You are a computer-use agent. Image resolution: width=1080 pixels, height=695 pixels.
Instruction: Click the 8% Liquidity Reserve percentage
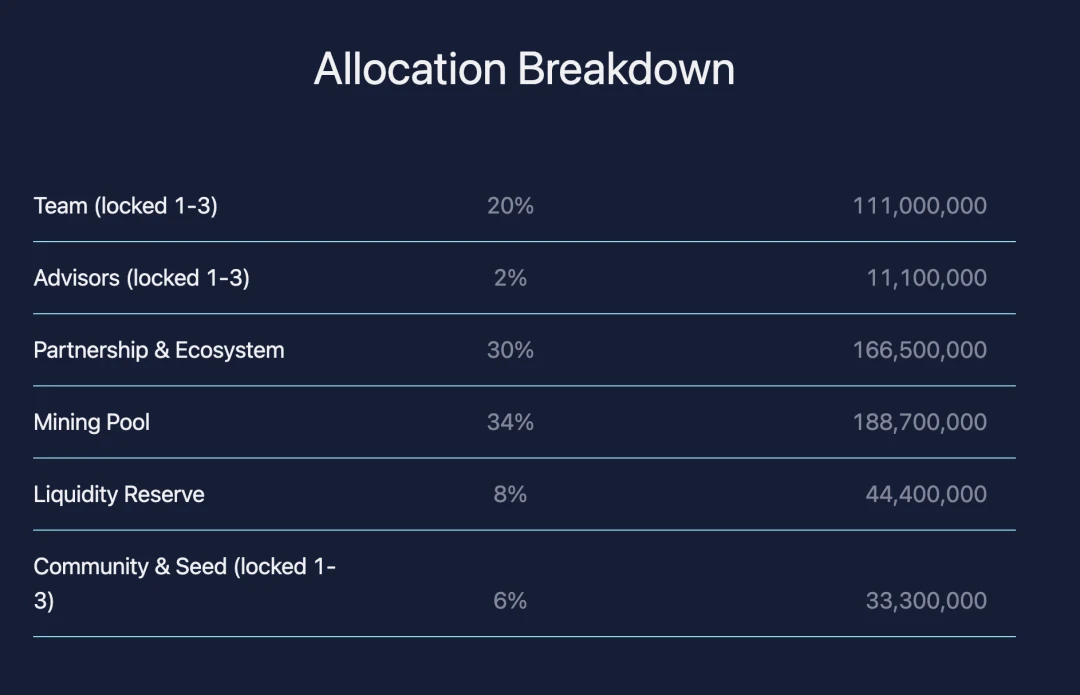pyautogui.click(x=510, y=495)
